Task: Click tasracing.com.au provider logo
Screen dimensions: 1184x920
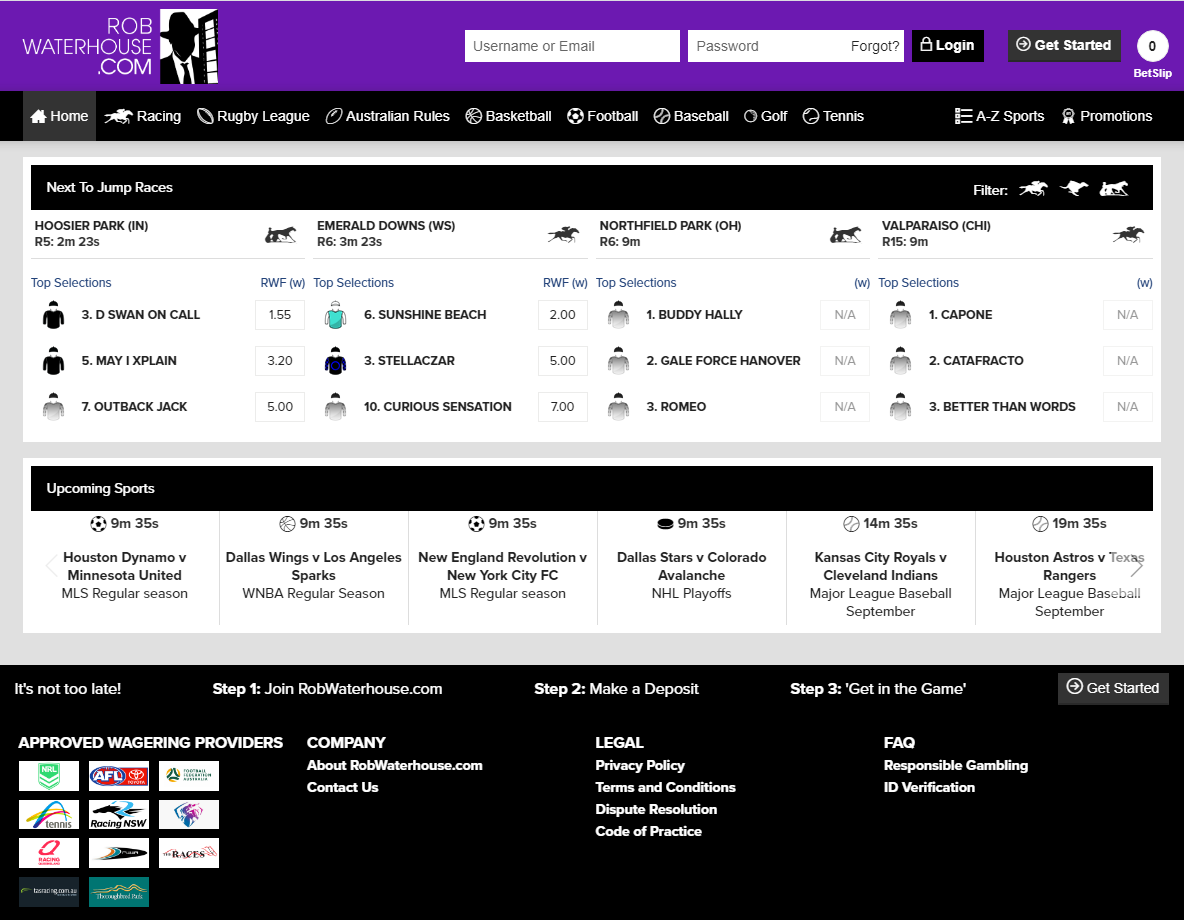Action: pos(49,892)
